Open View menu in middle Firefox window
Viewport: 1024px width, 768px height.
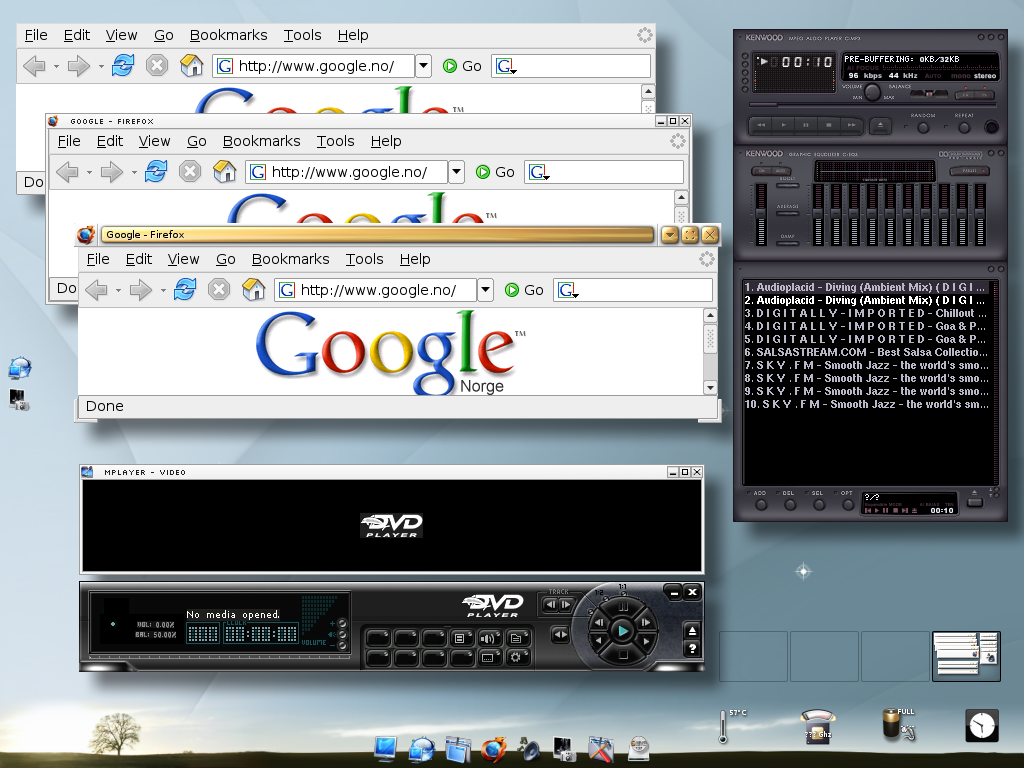[x=154, y=141]
